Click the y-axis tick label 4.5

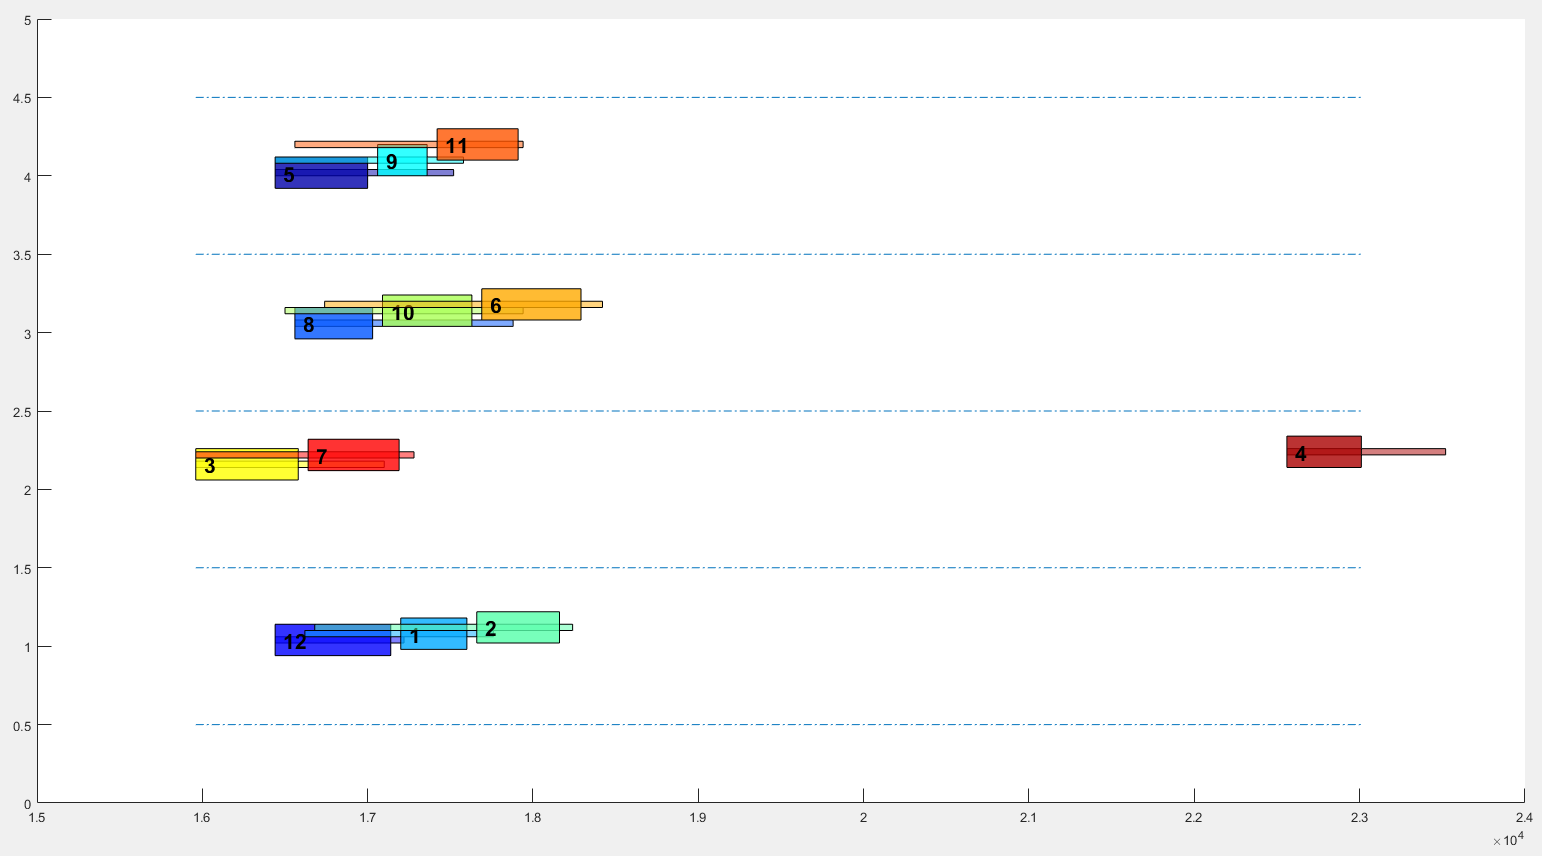tap(21, 98)
